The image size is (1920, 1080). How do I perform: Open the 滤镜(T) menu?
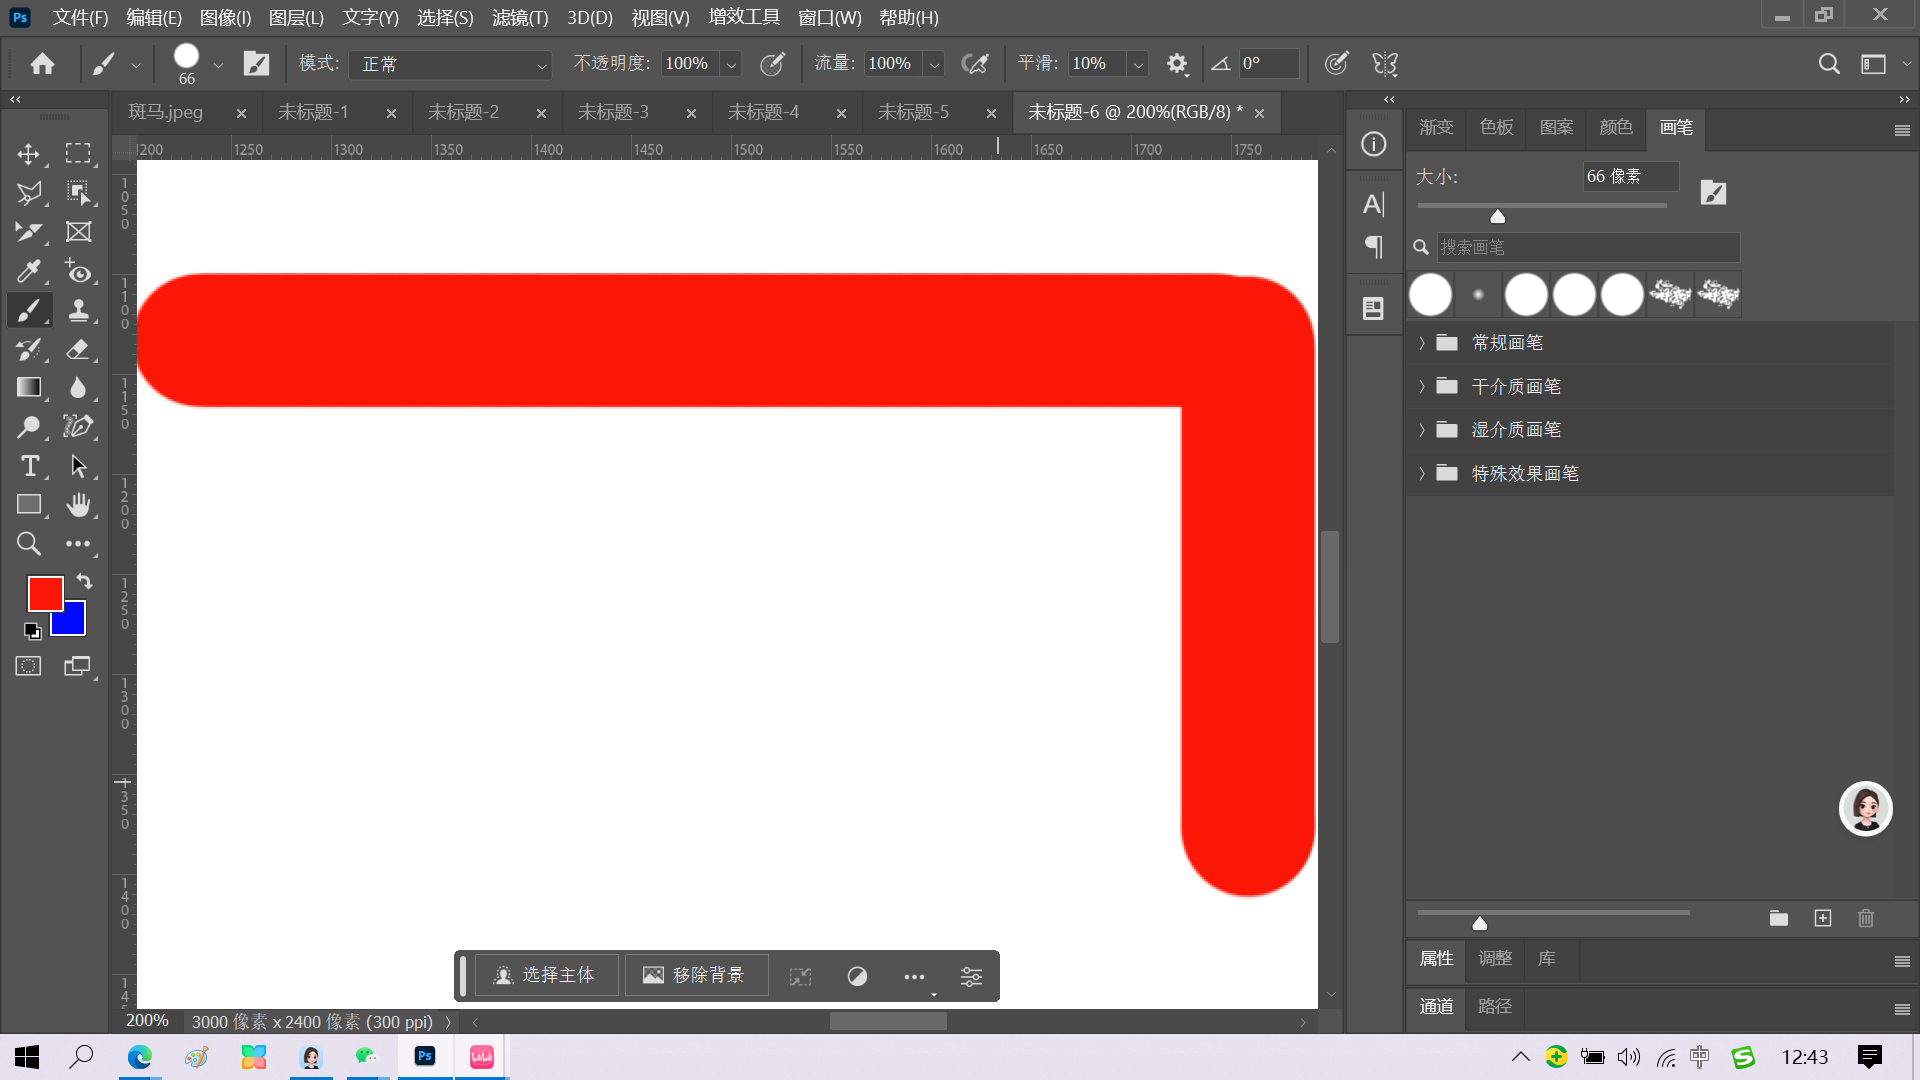coord(519,18)
